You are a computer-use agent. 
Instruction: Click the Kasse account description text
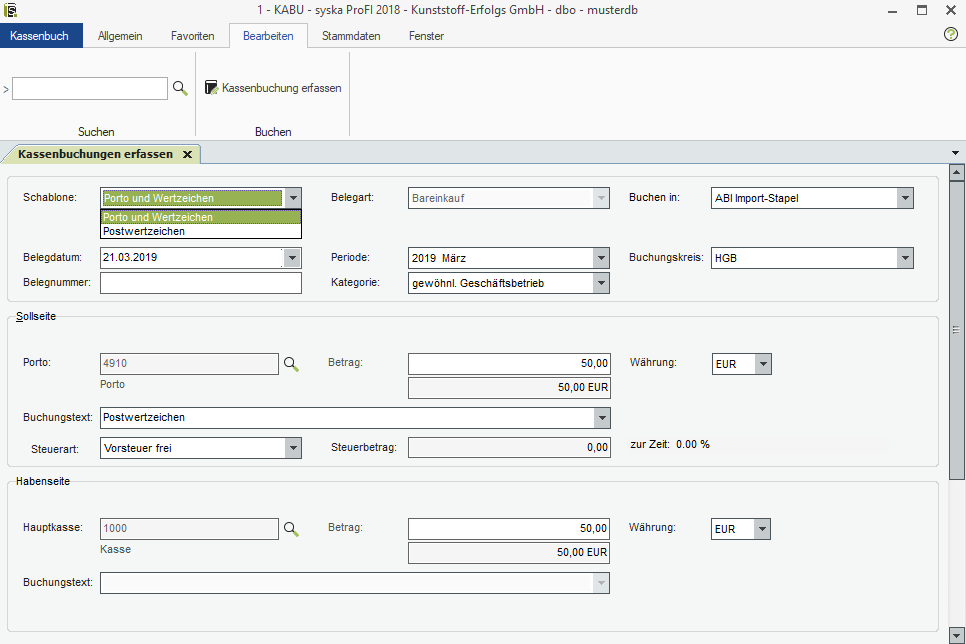[116, 549]
